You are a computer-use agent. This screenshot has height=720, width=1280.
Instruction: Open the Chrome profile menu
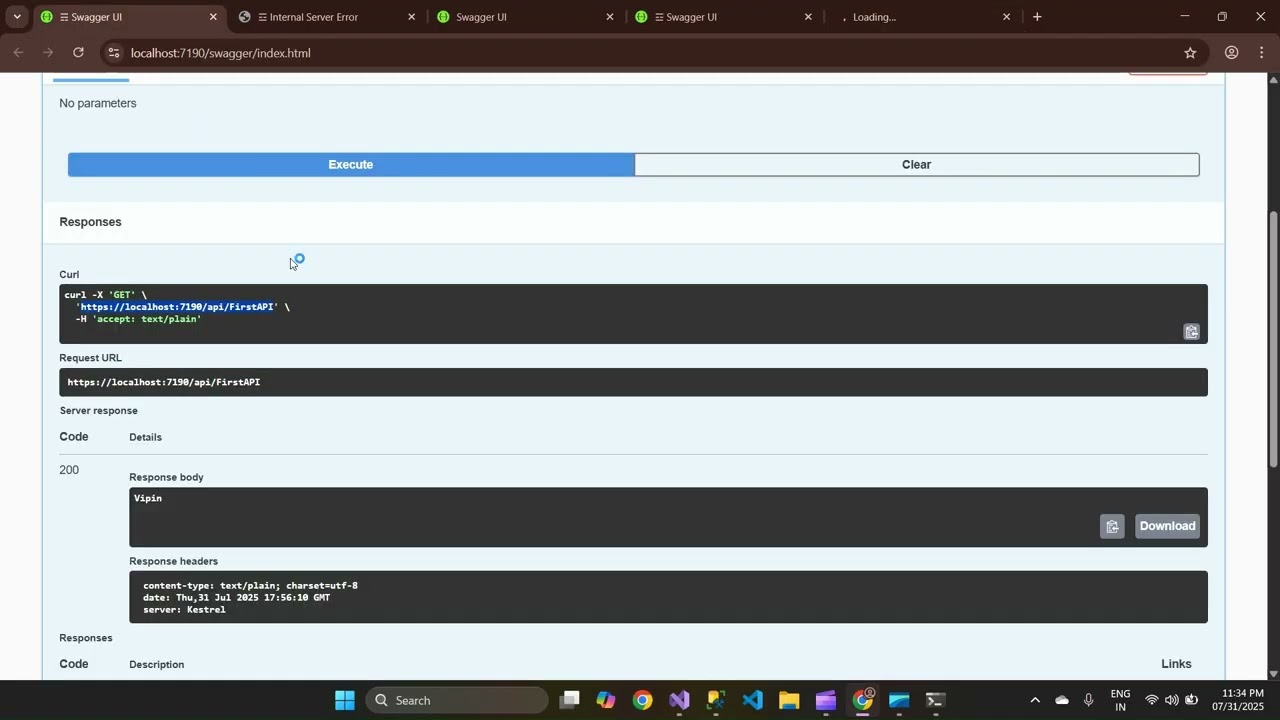pyautogui.click(x=1232, y=53)
